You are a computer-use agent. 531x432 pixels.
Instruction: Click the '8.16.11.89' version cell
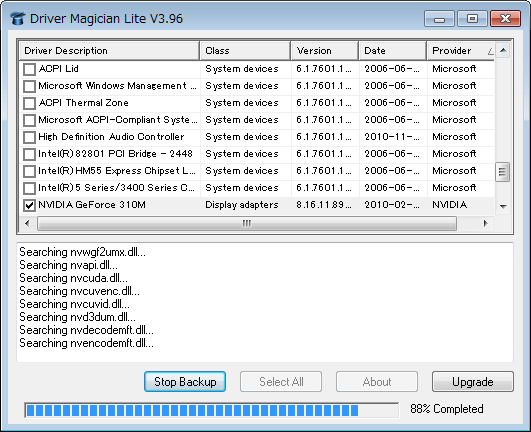pos(324,205)
